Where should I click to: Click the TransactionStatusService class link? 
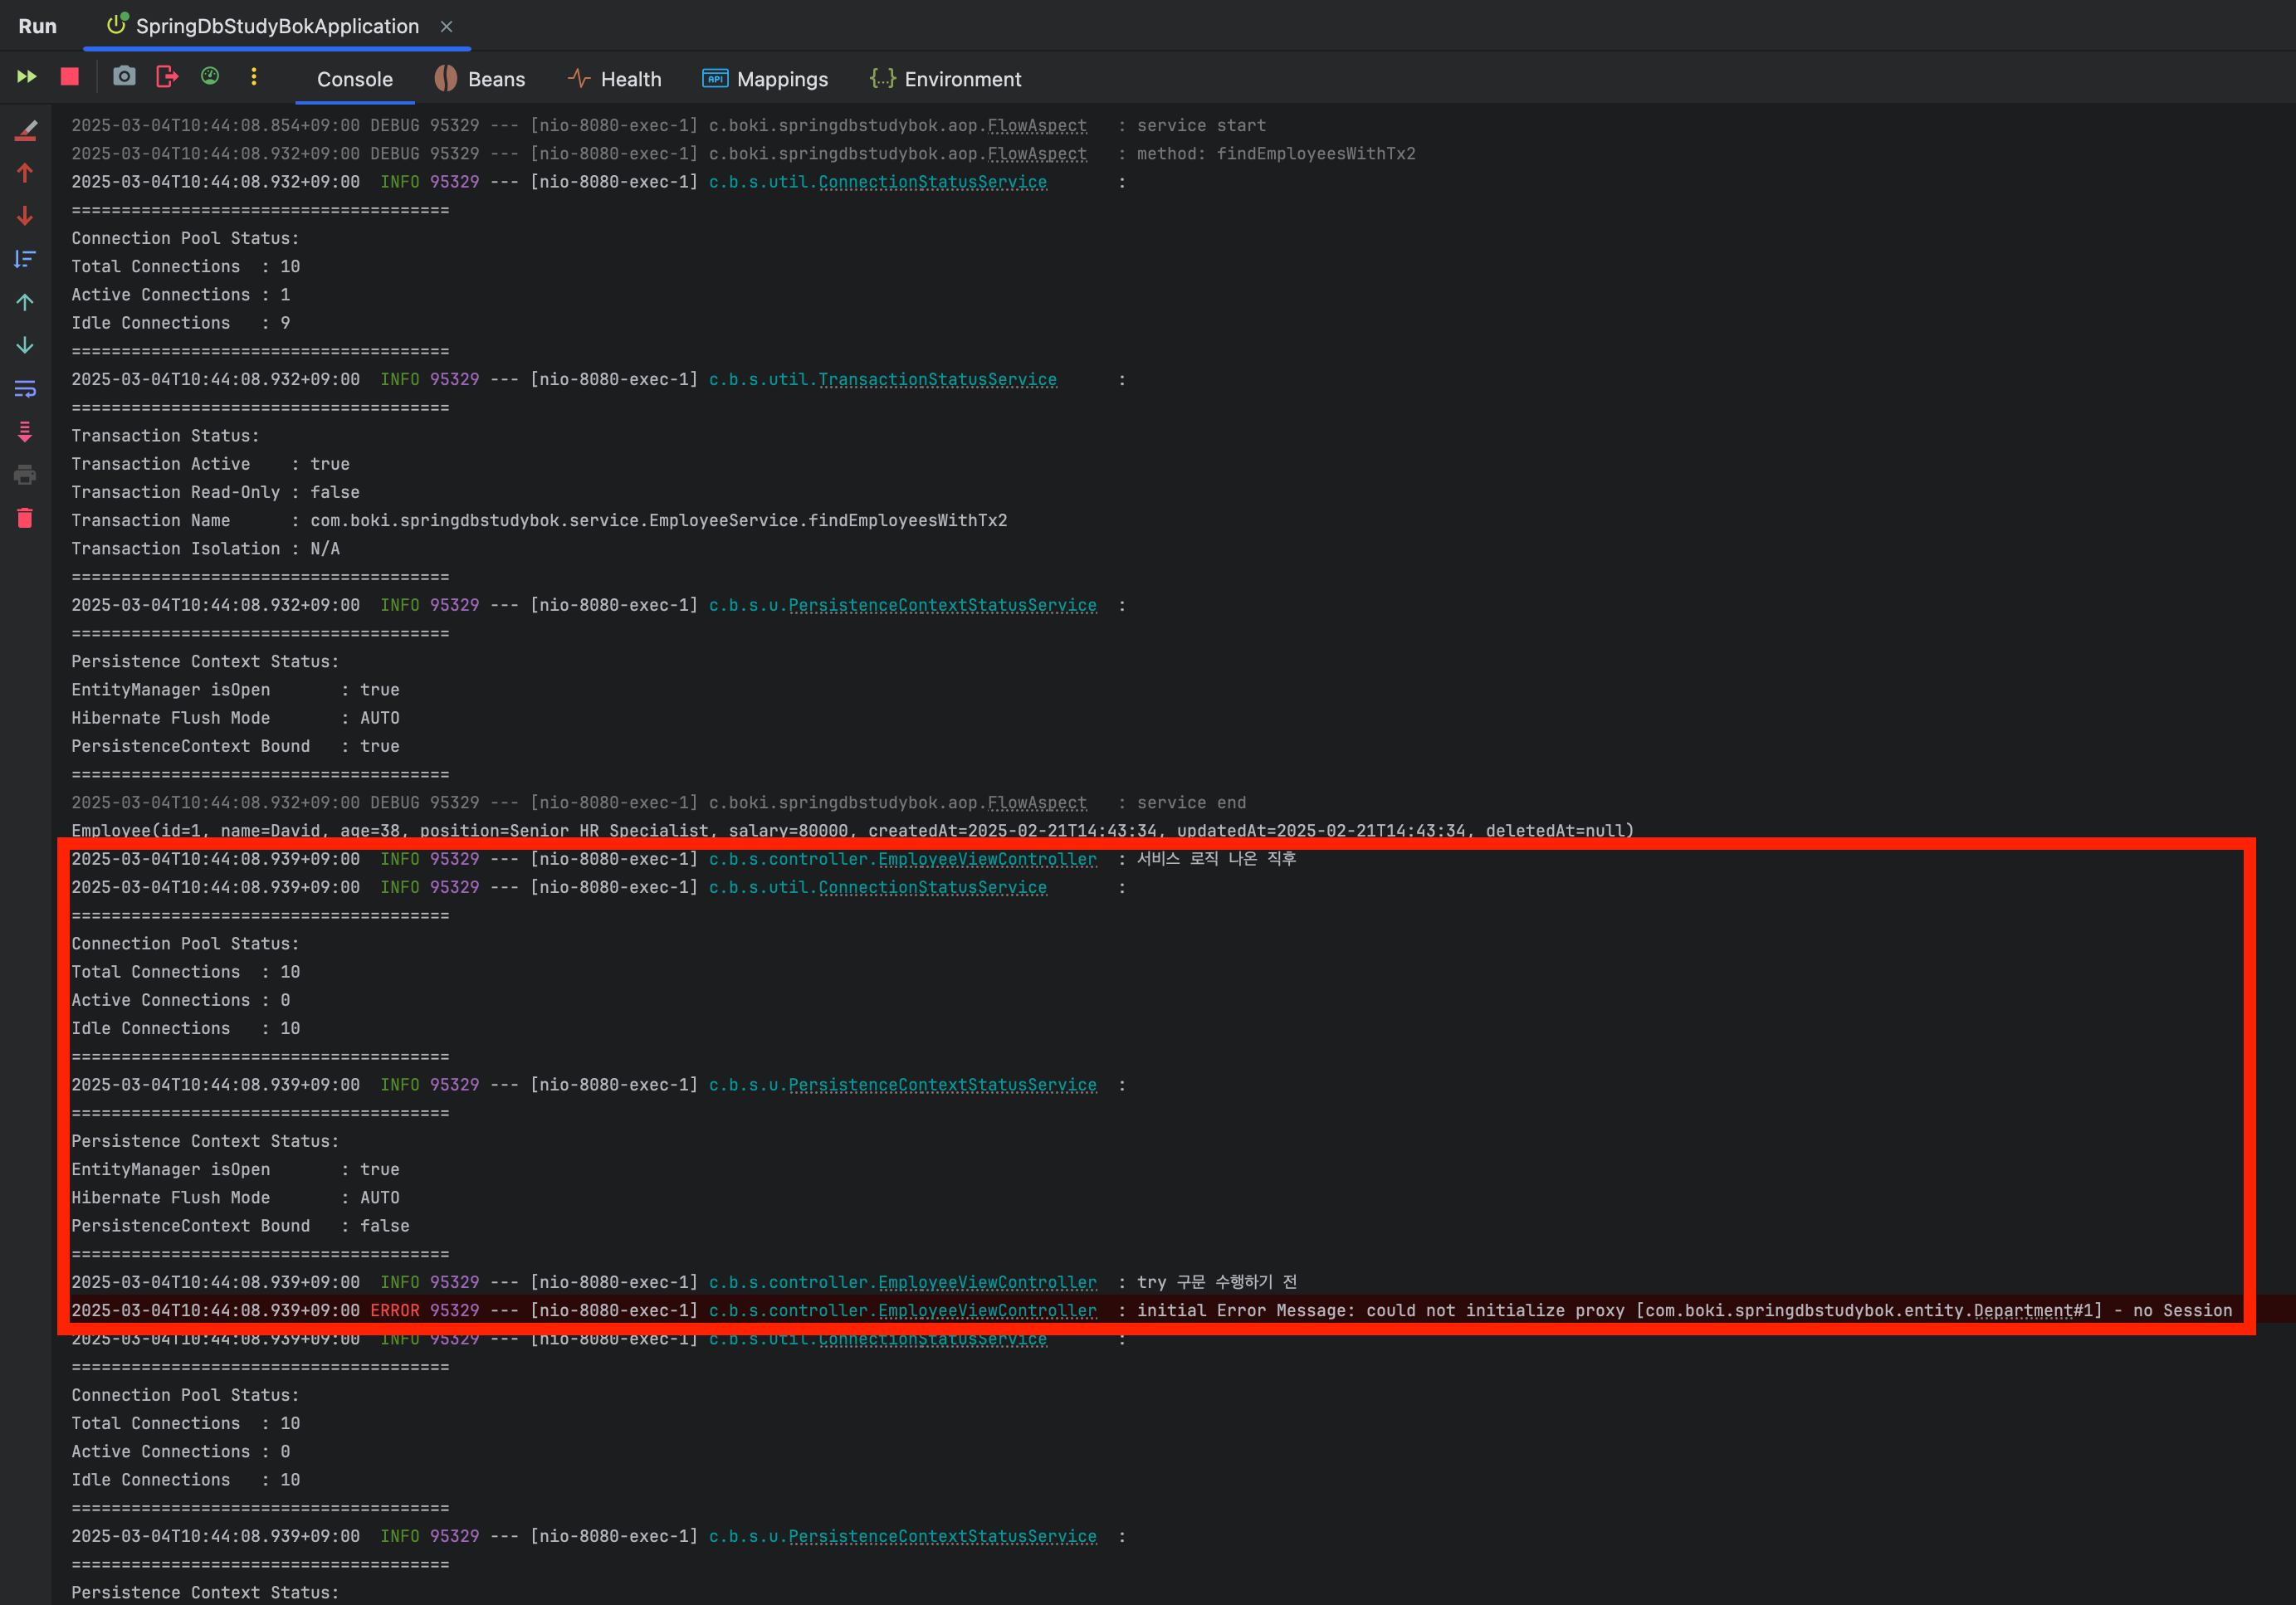937,380
